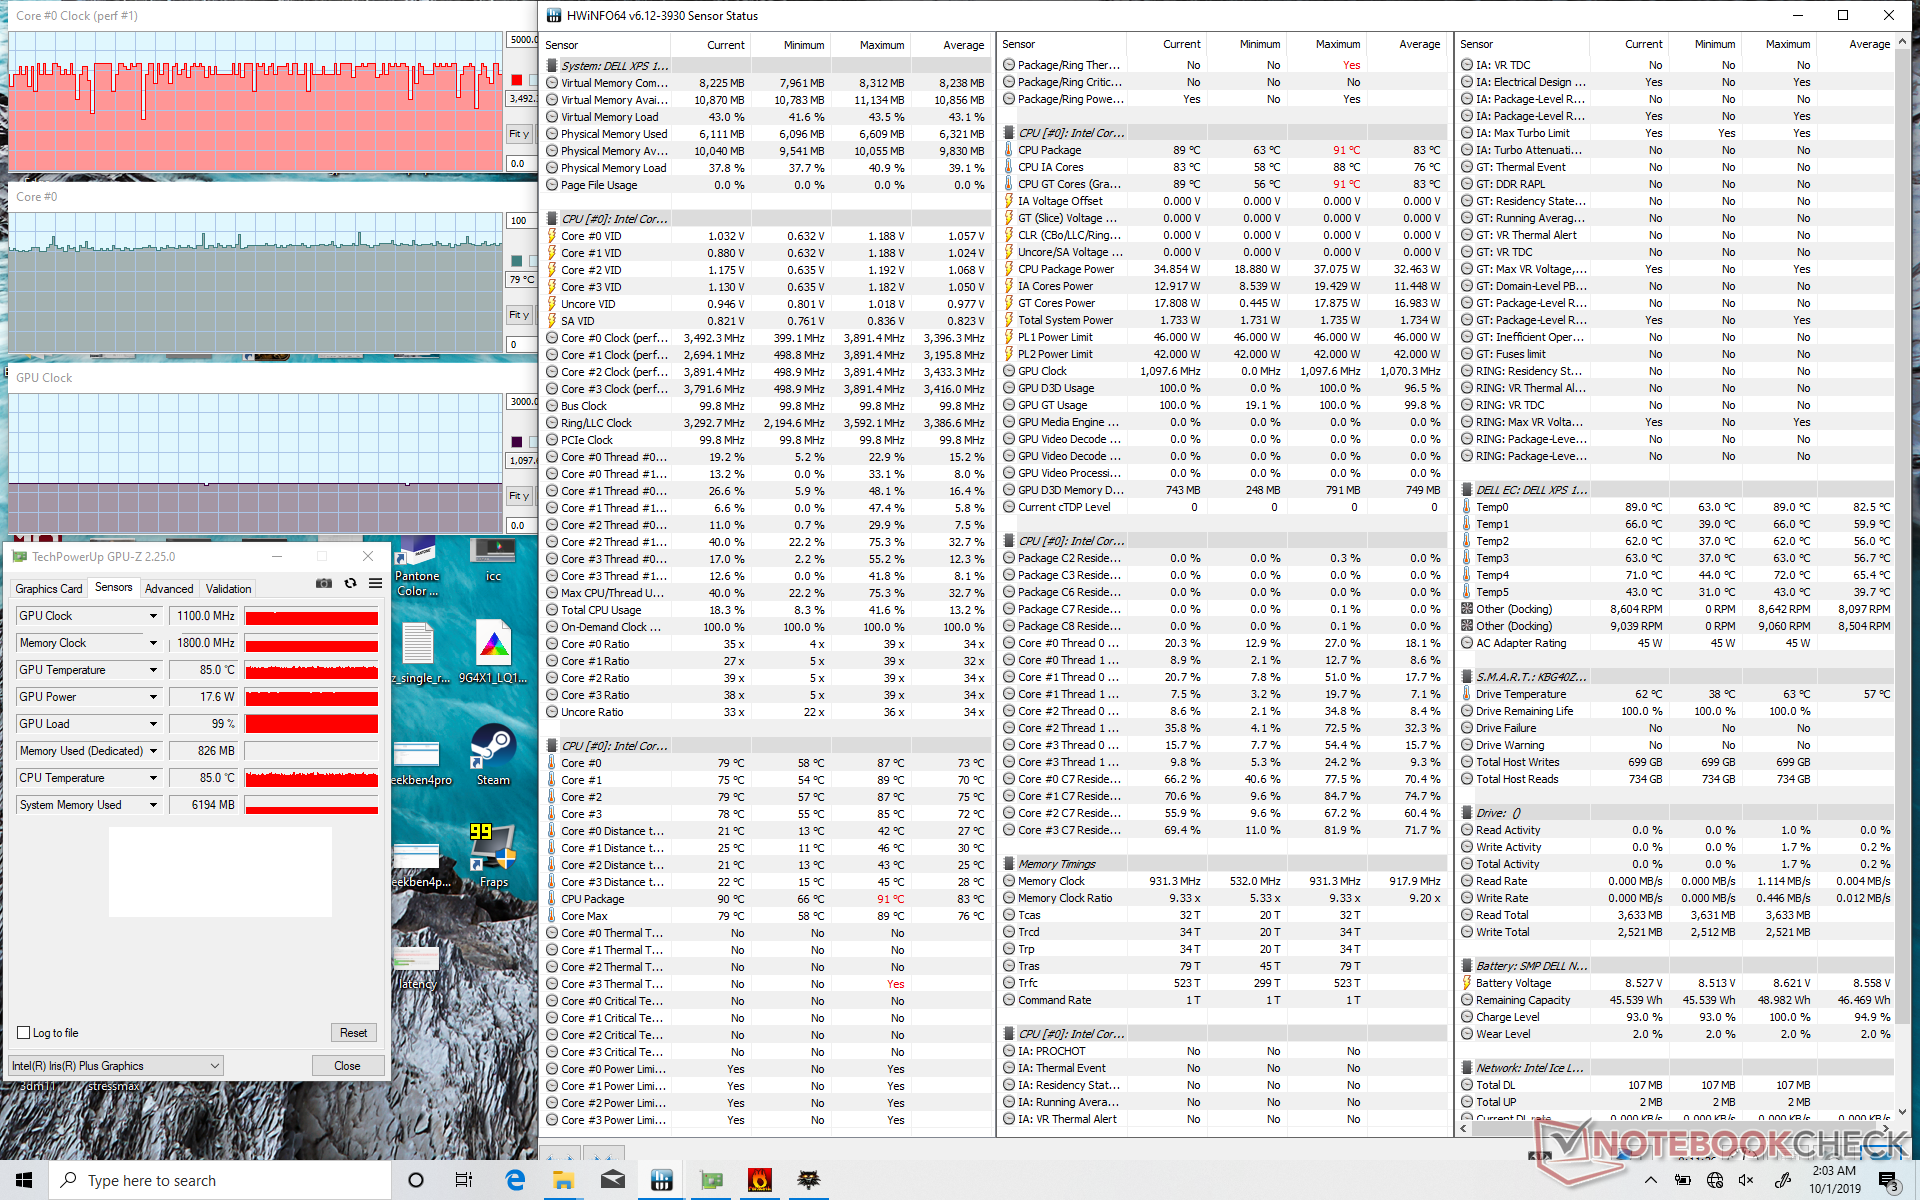
Task: Click the FurMark icon in the taskbar
Action: pos(760,1180)
